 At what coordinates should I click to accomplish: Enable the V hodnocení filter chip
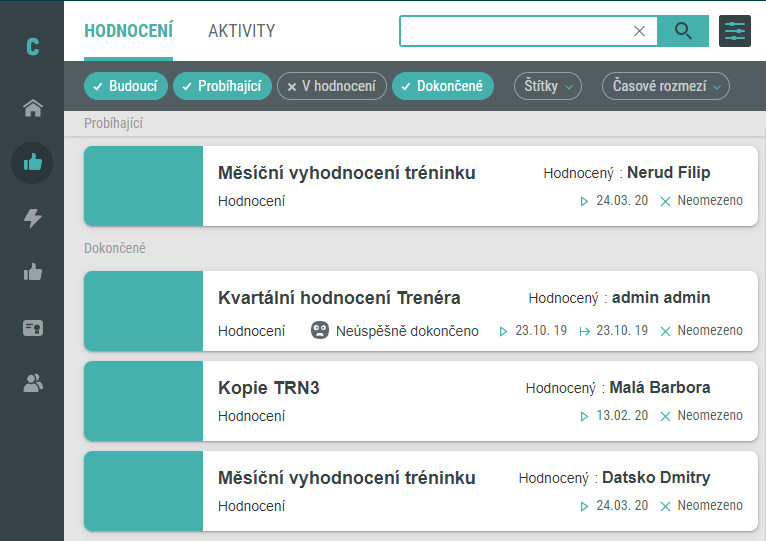[x=332, y=86]
